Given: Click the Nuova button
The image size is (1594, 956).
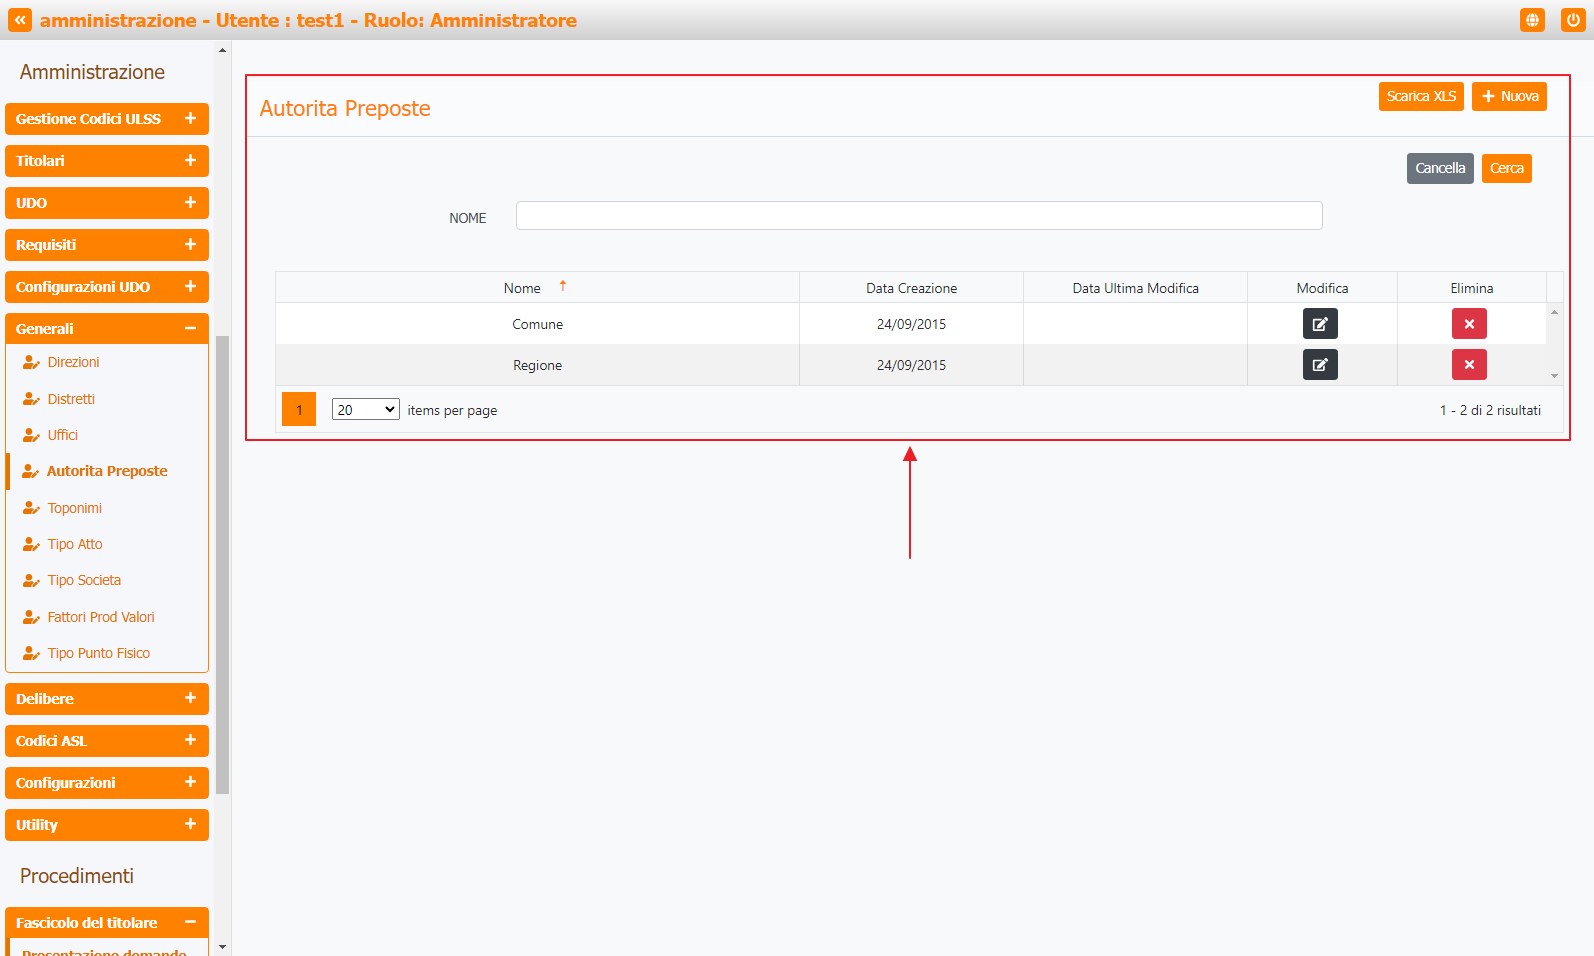Looking at the screenshot, I should (x=1509, y=97).
